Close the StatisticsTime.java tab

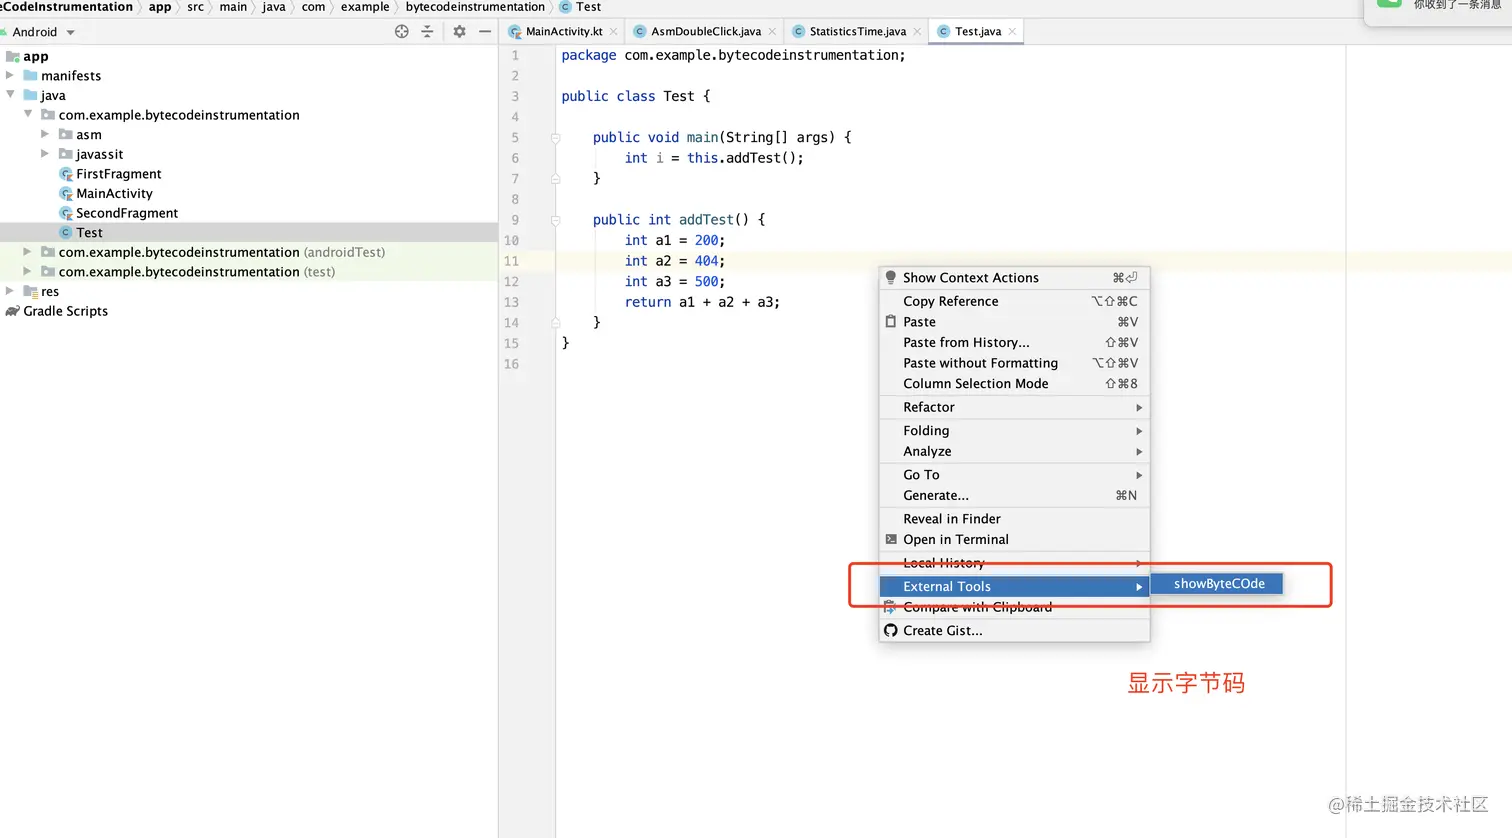[917, 32]
